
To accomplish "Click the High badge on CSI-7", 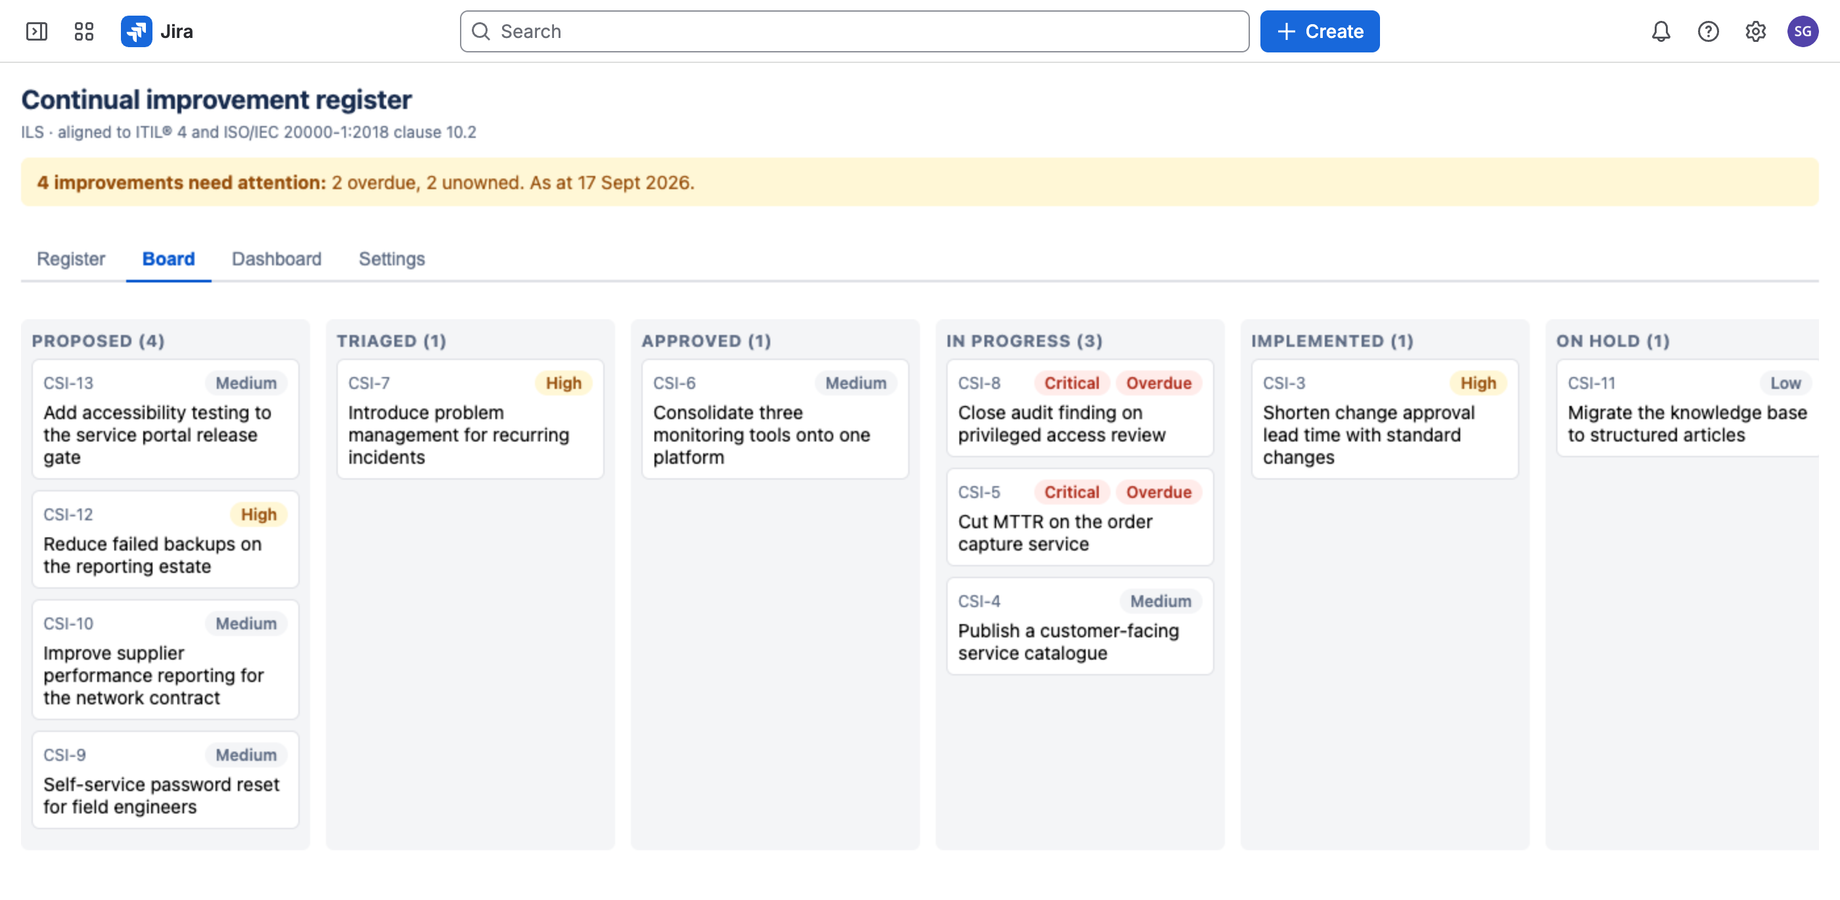I will click(x=564, y=383).
